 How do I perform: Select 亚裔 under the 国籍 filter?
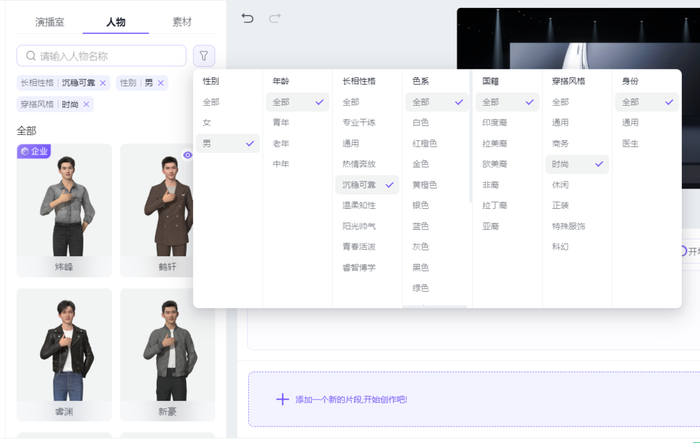tap(491, 226)
